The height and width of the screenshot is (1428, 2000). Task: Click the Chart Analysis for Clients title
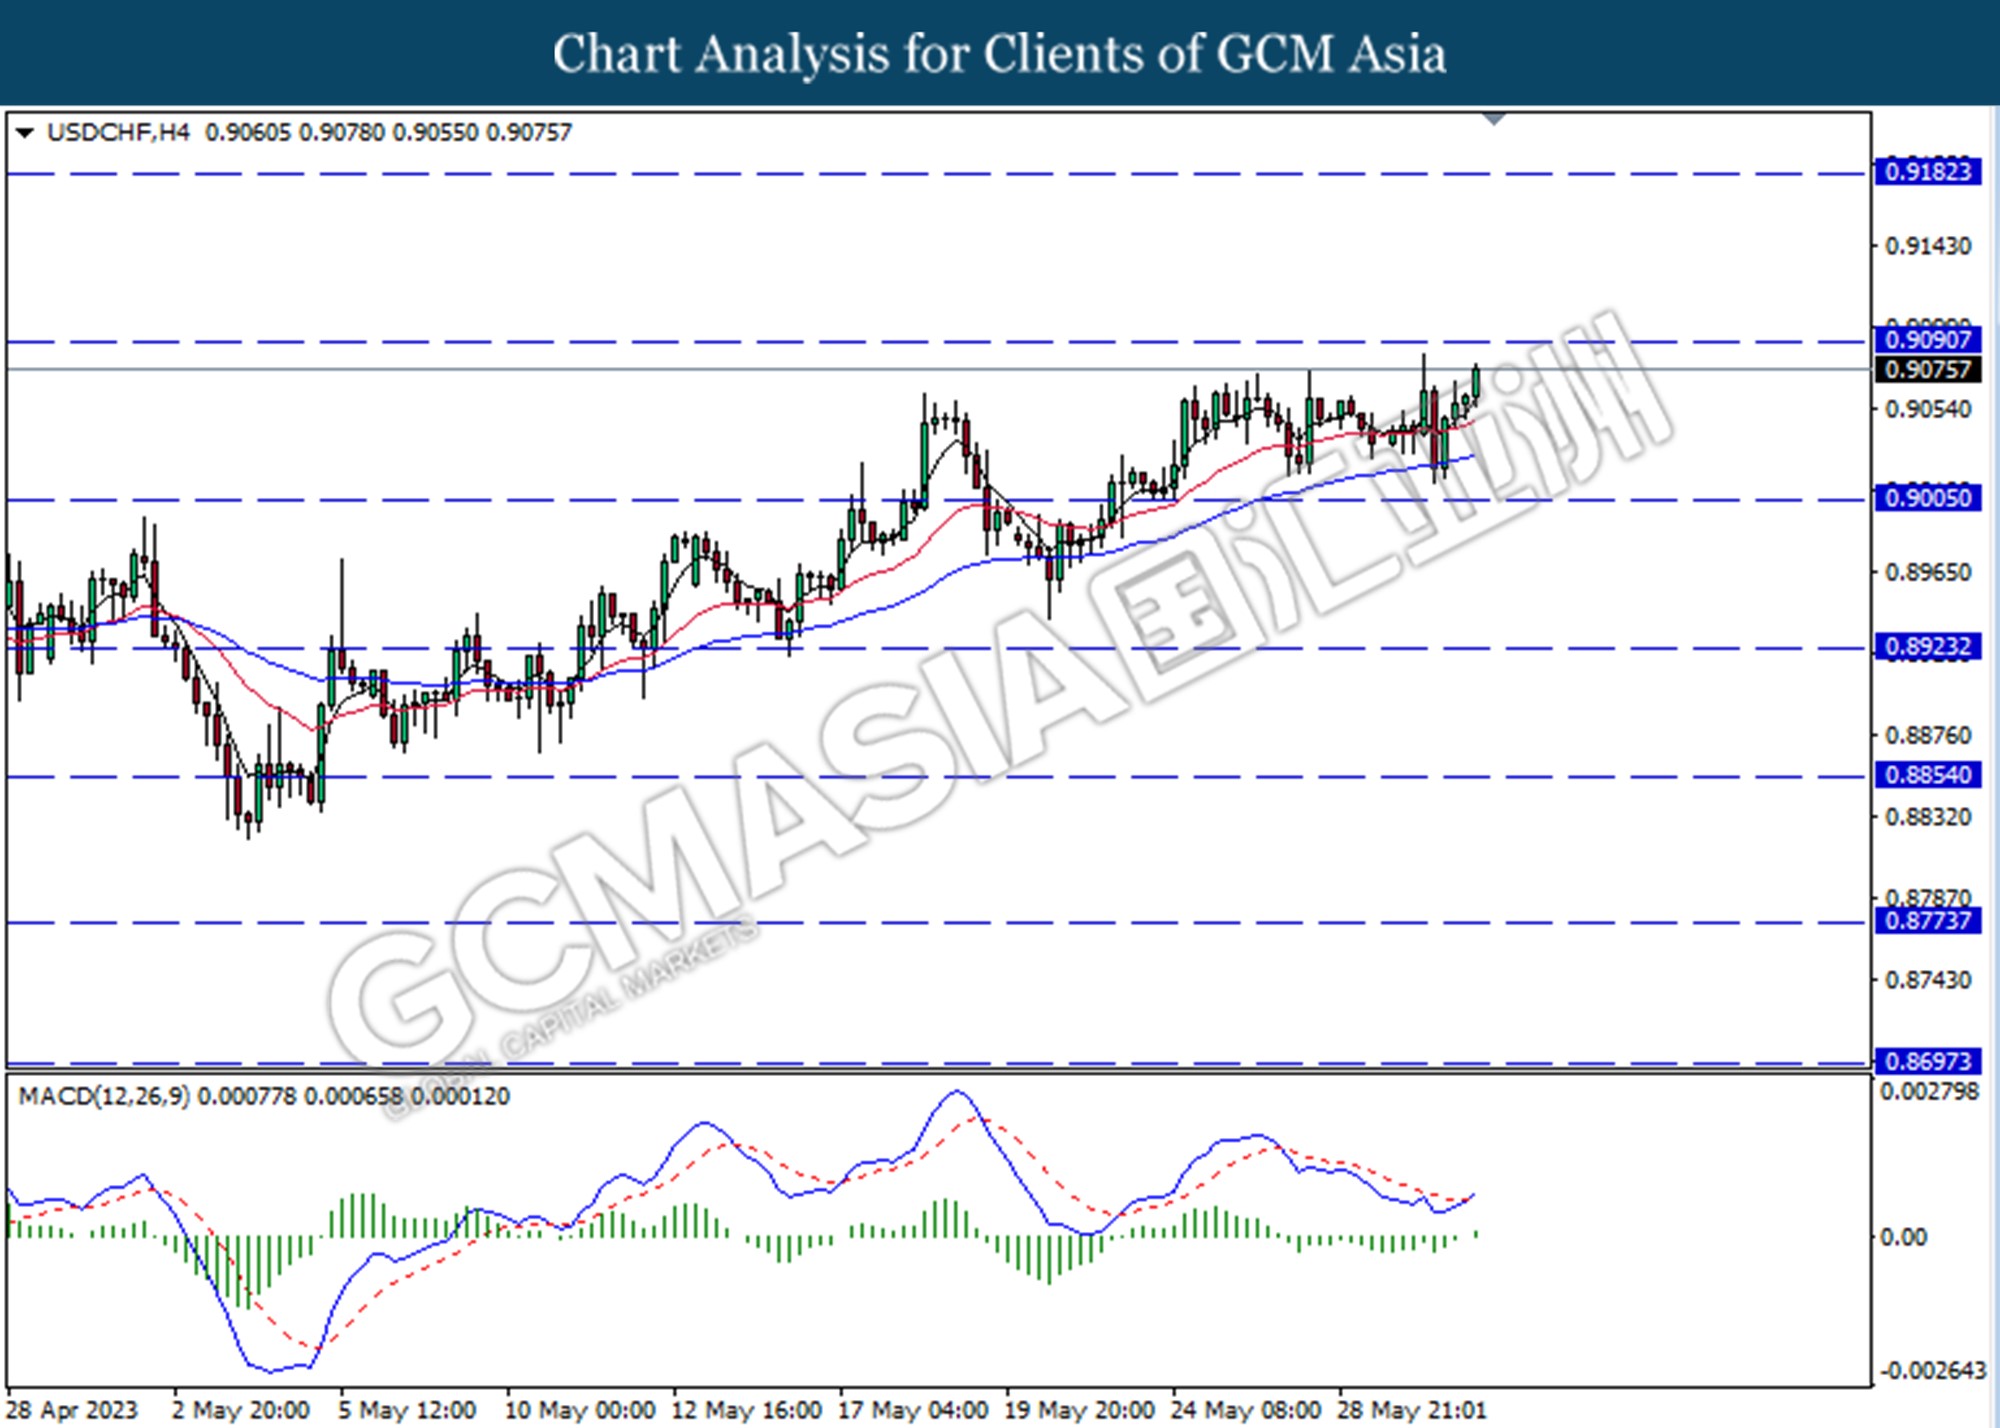1000,54
